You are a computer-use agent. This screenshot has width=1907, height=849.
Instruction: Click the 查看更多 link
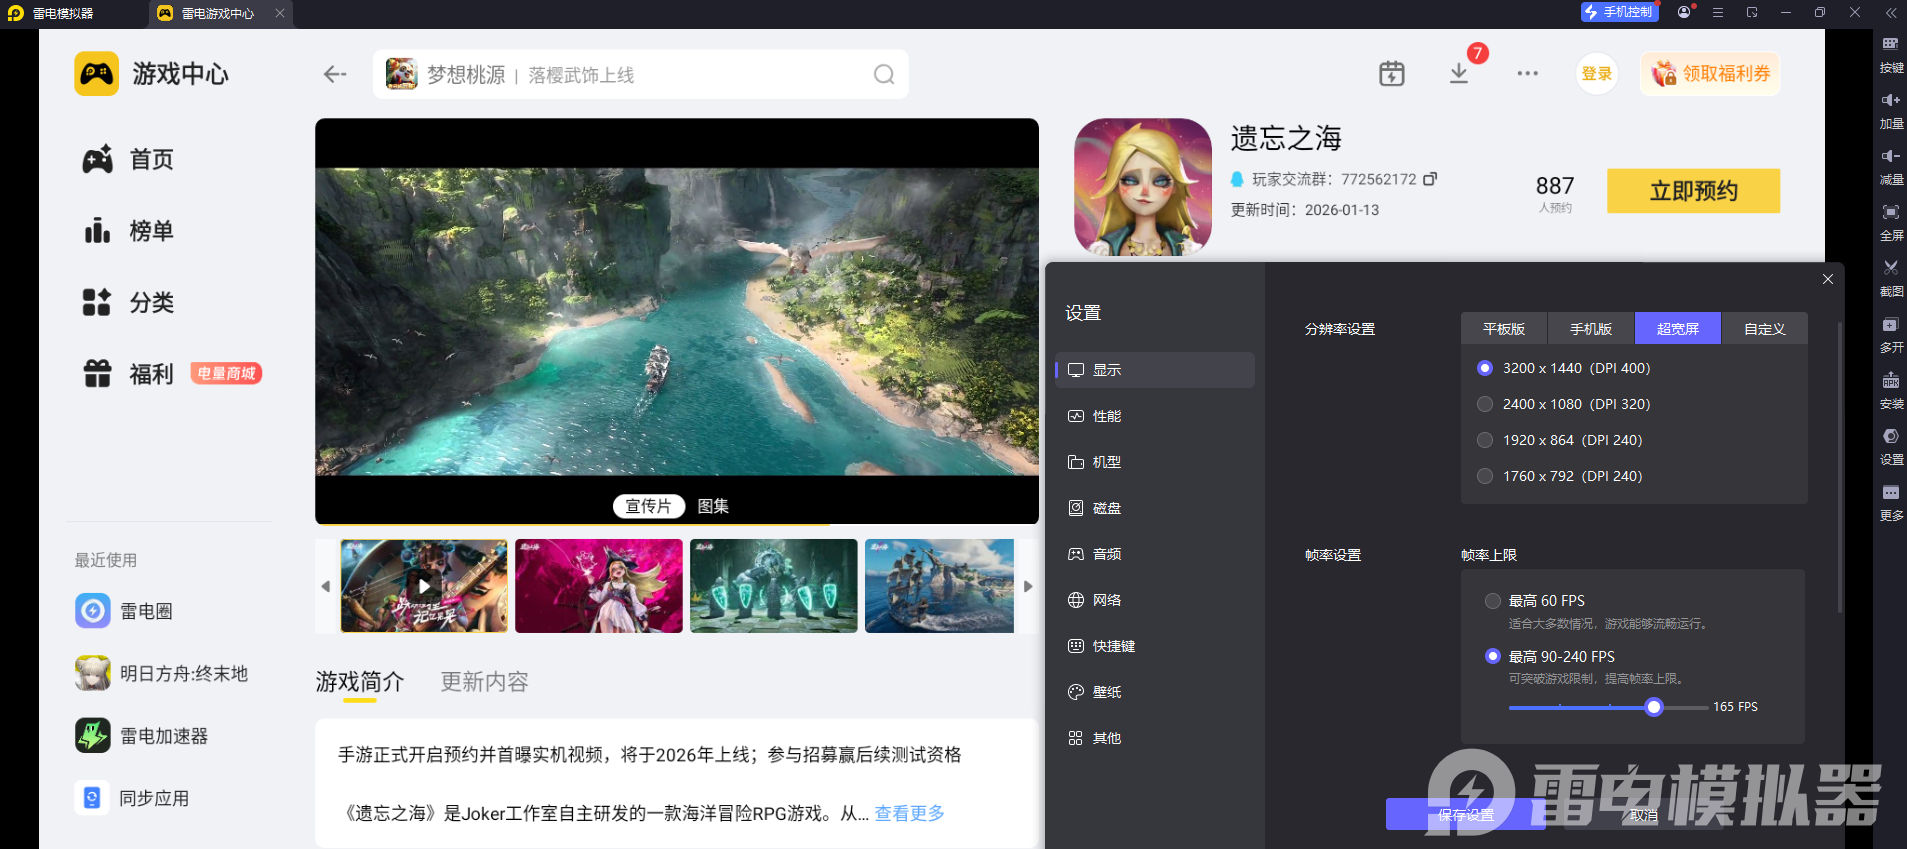[x=909, y=813]
